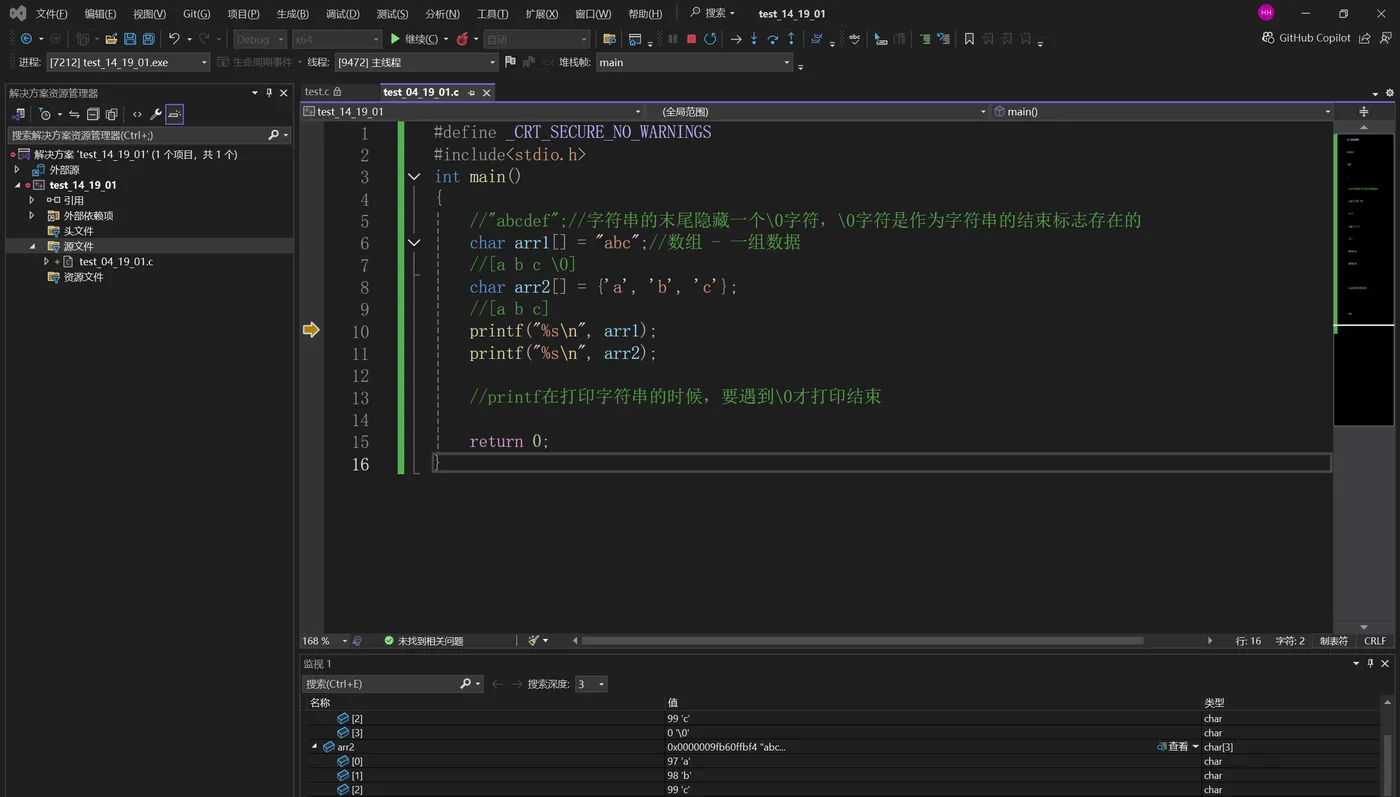Click the Undo arrow icon
Screen dimensions: 1400x797
(x=174, y=39)
